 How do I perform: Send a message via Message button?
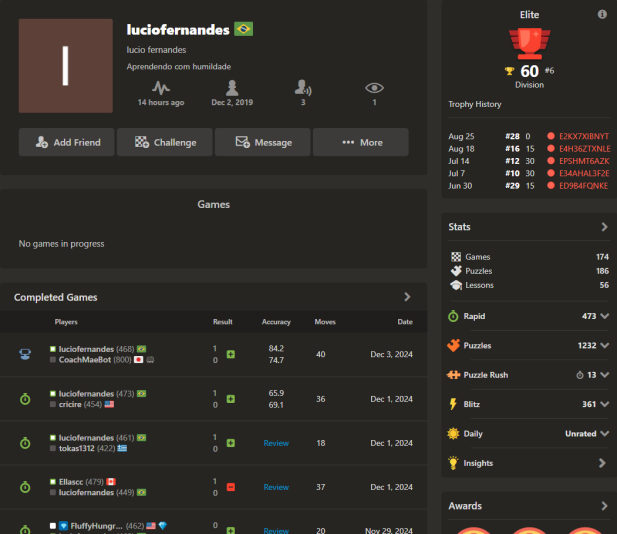(263, 143)
